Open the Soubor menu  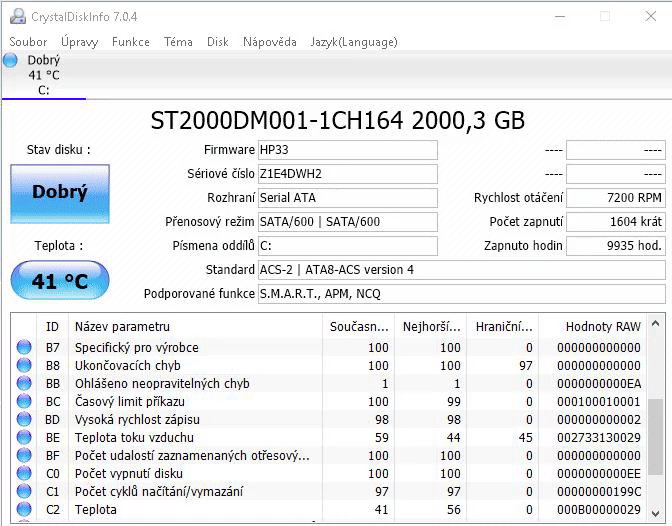point(28,42)
